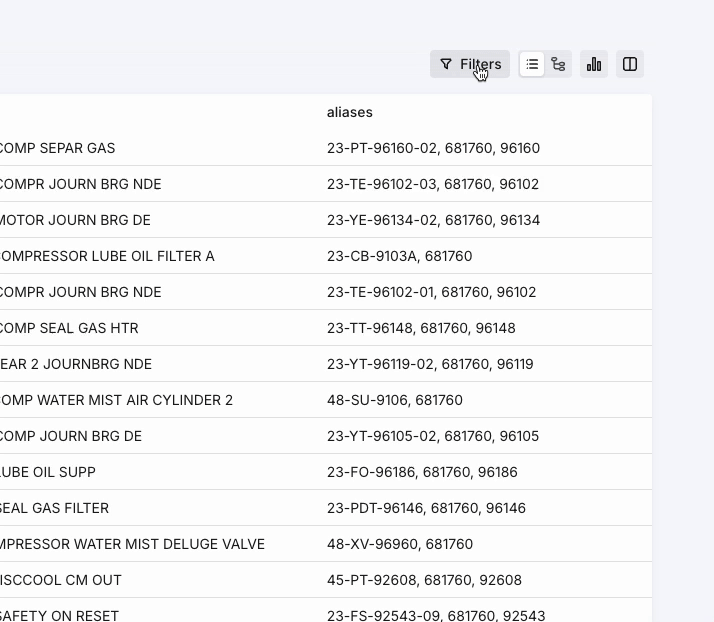The height and width of the screenshot is (622, 714).
Task: Switch to tree hierarchy view
Action: pos(558,64)
